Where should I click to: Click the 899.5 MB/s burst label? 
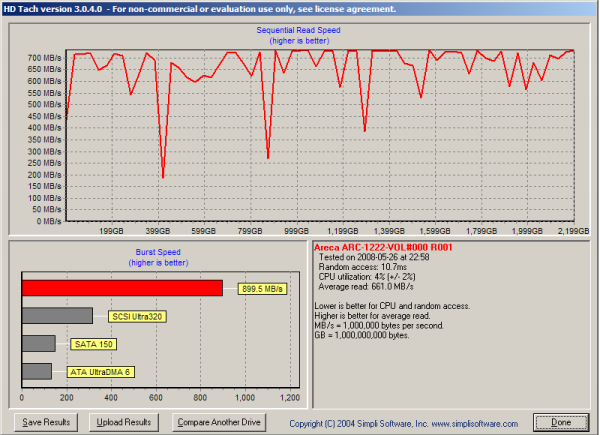point(262,288)
